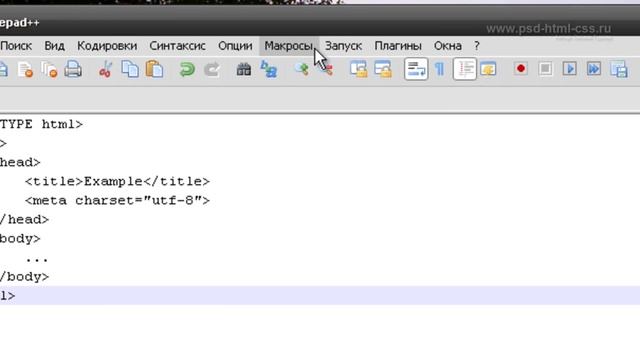640x360 pixels.
Task: Toggle the indent guide display
Action: (464, 69)
